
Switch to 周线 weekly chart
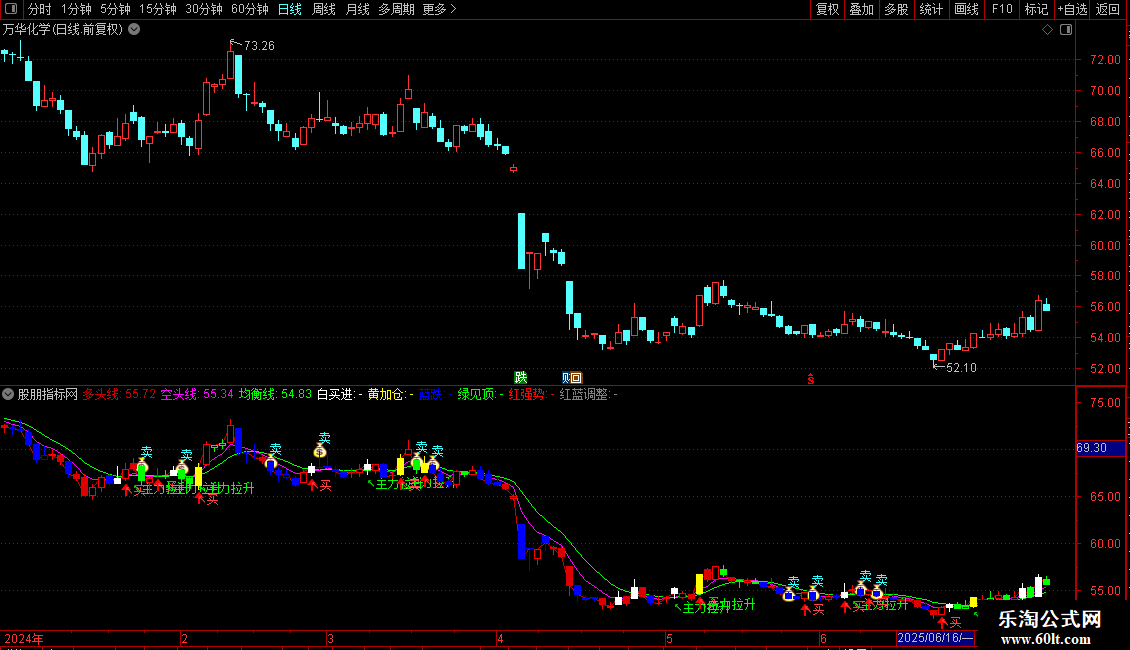[324, 9]
